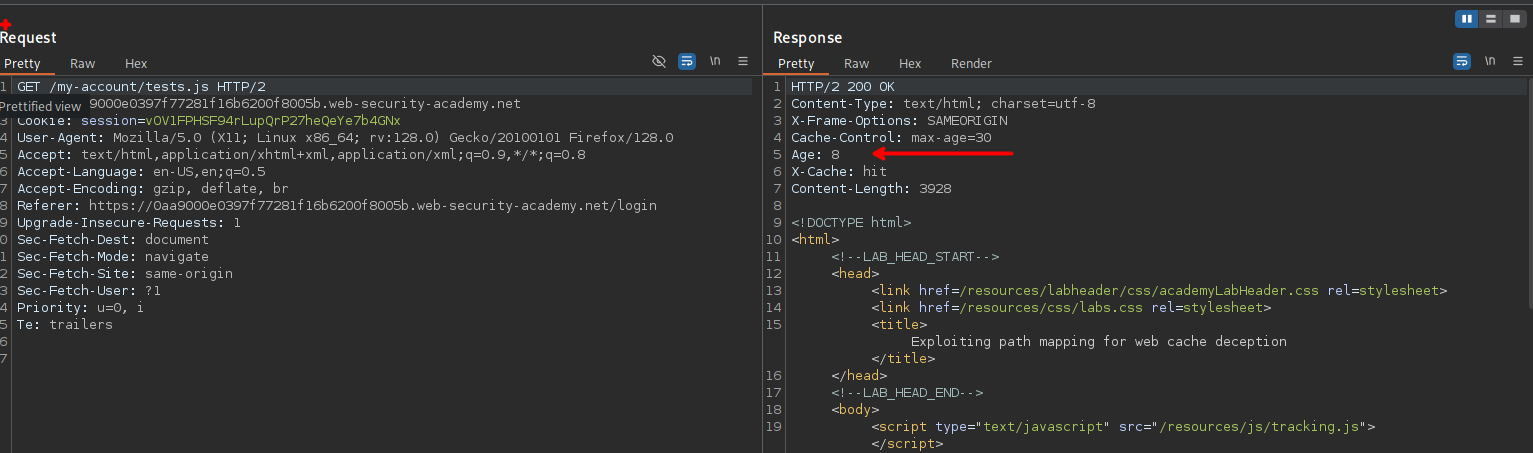Switch Response view to Hex tab

pyautogui.click(x=910, y=64)
